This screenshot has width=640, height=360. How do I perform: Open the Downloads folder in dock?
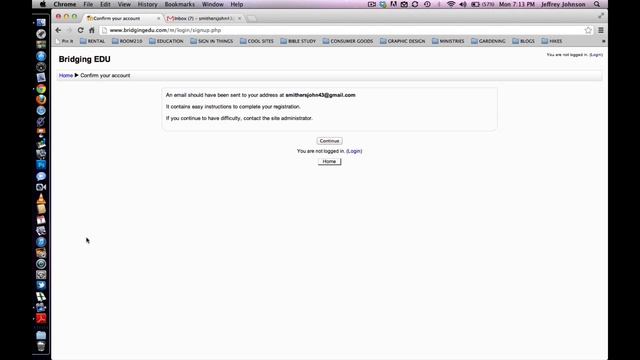pos(41,335)
